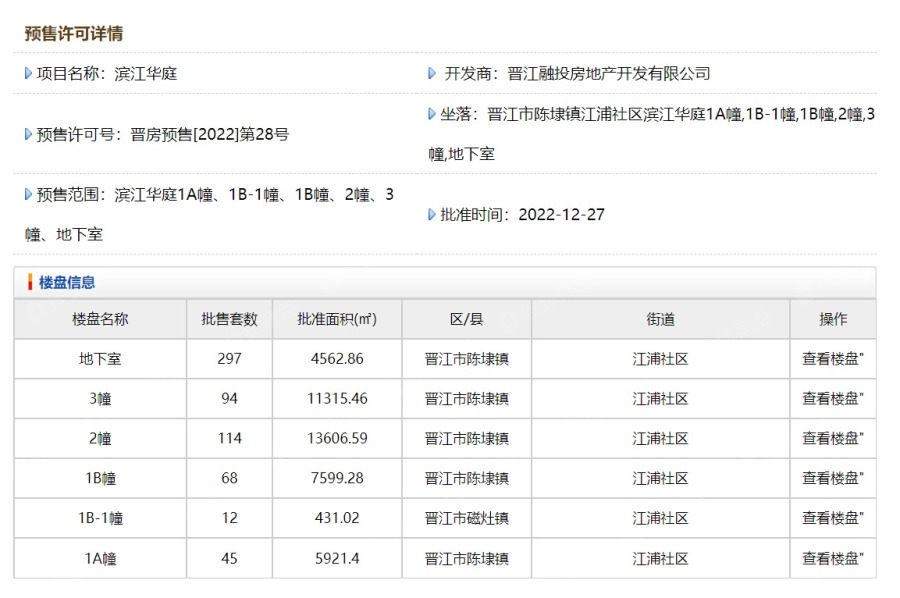This screenshot has height=598, width=900.
Task: Click 江浦社区 in the 1A幢 row
Action: click(x=661, y=558)
